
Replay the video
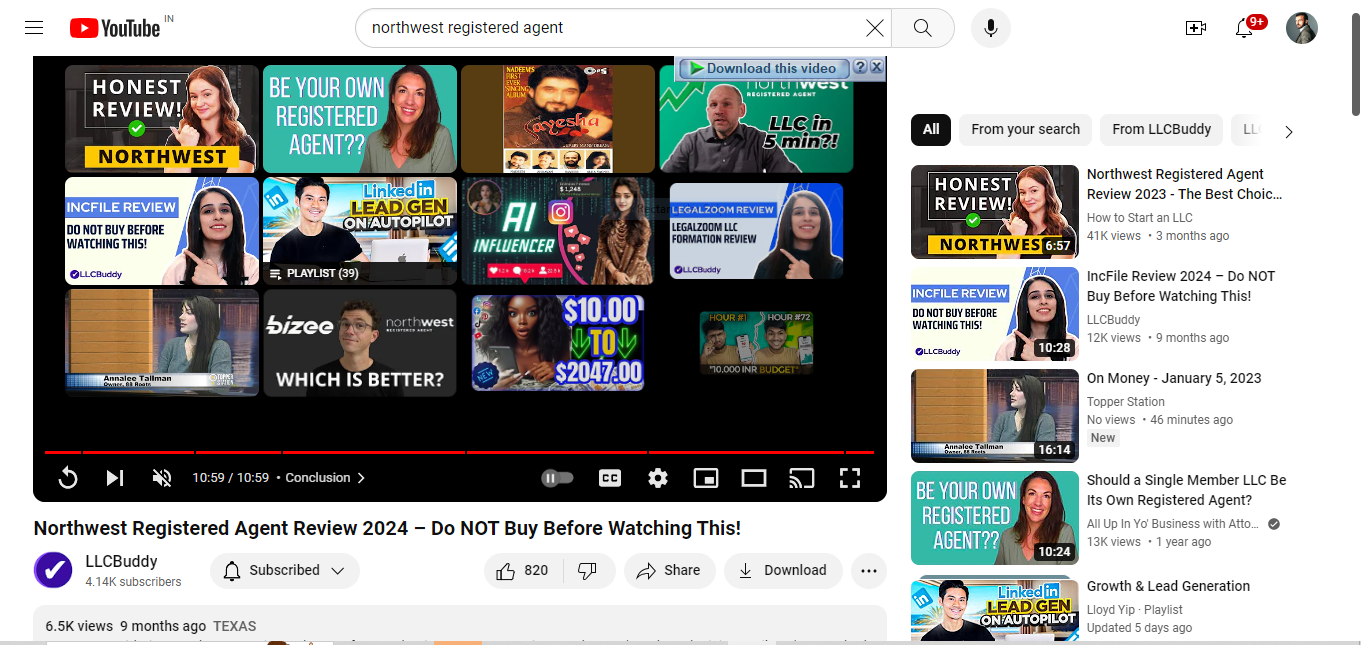(68, 478)
